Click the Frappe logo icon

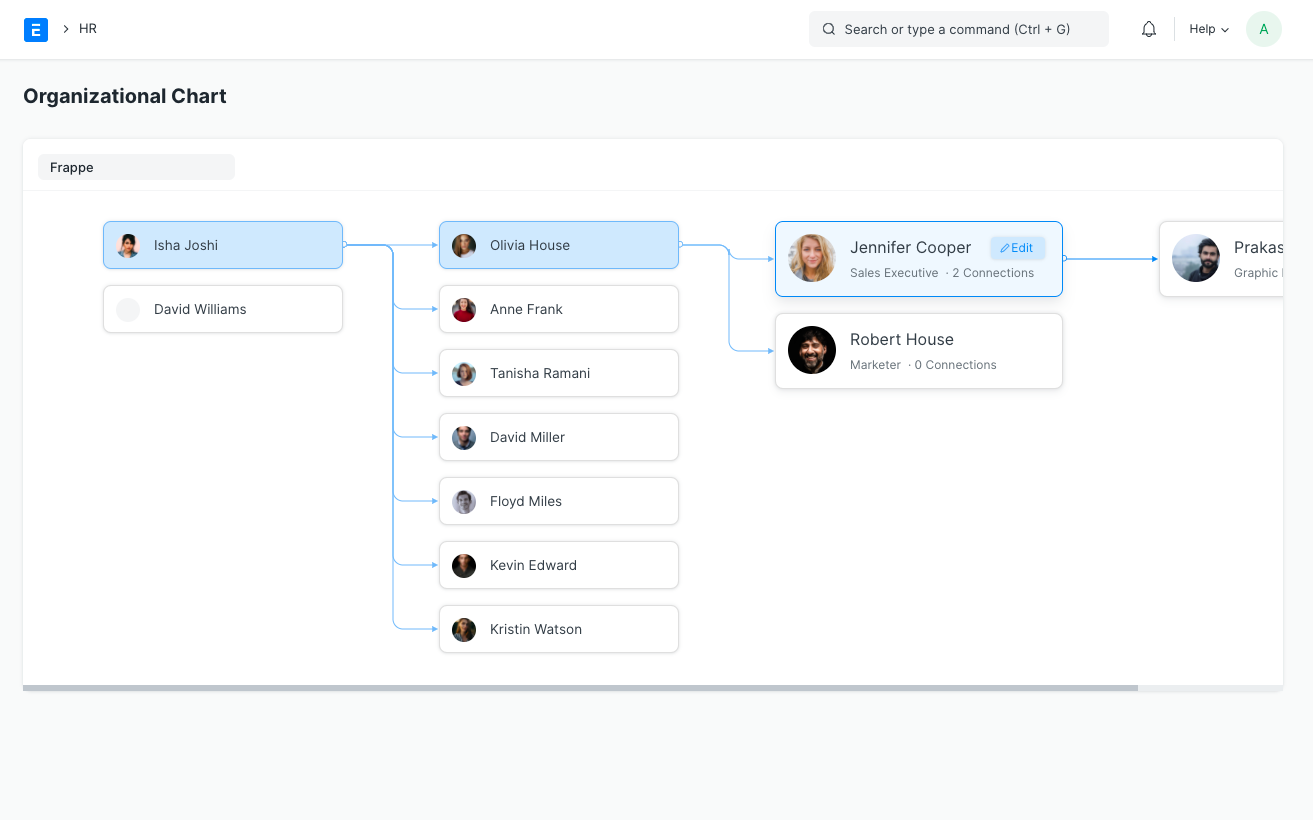click(36, 29)
